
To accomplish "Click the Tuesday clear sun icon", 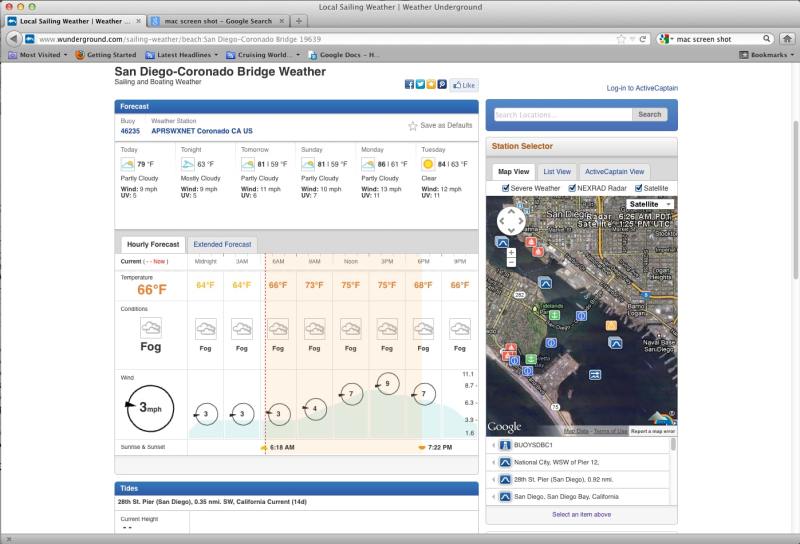I will [428, 164].
